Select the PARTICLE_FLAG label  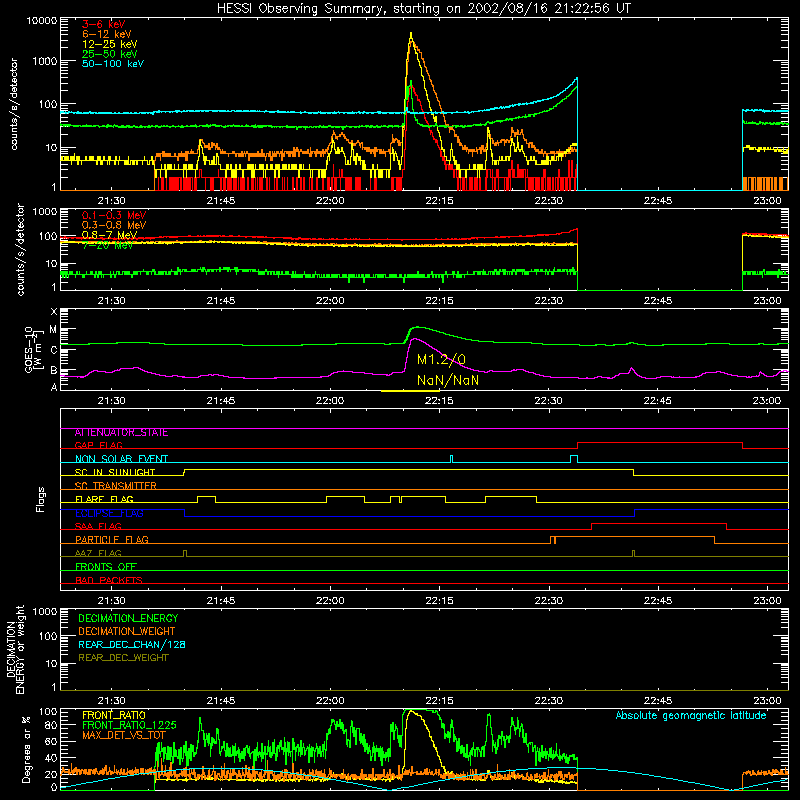click(112, 539)
